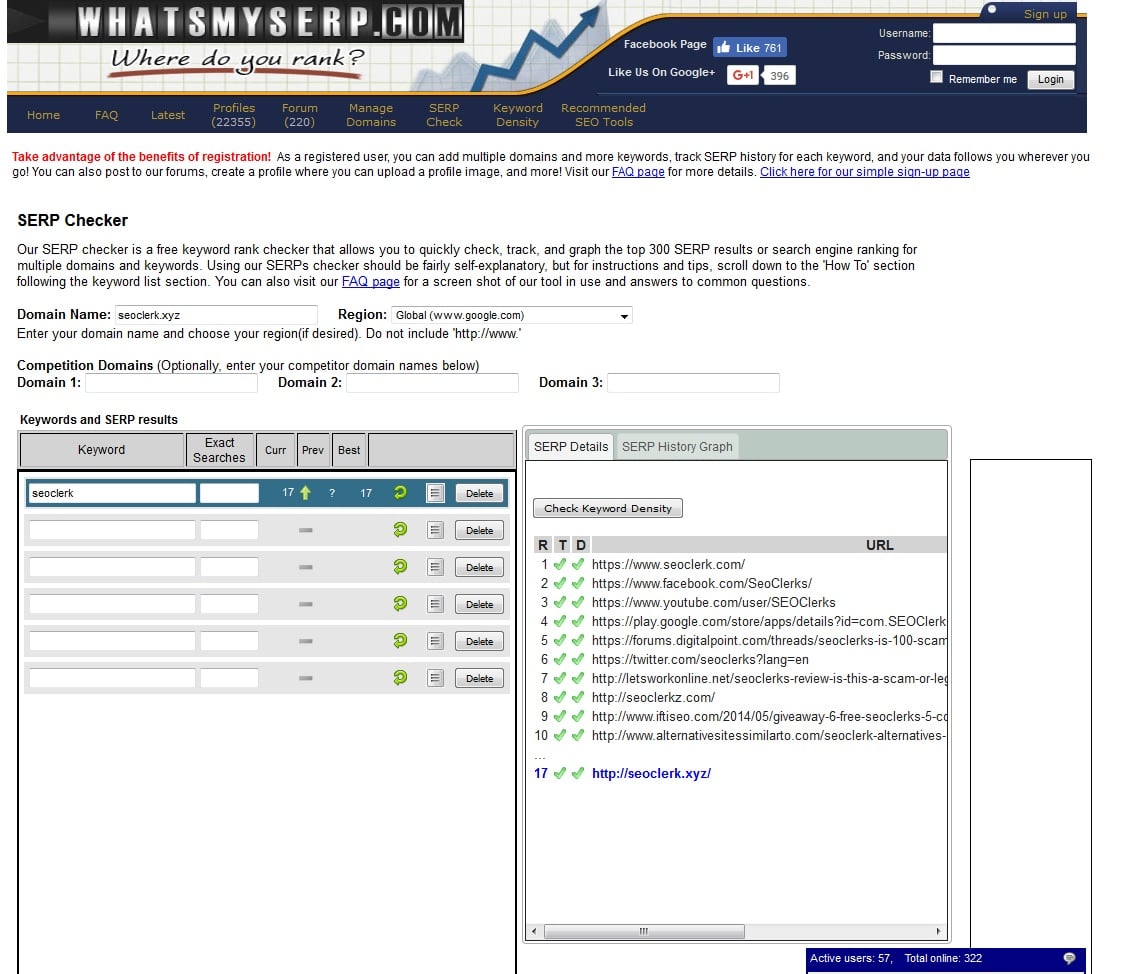Click the highlighted http://seoclerk.xyz/ result URL
The image size is (1125, 974).
(x=651, y=773)
